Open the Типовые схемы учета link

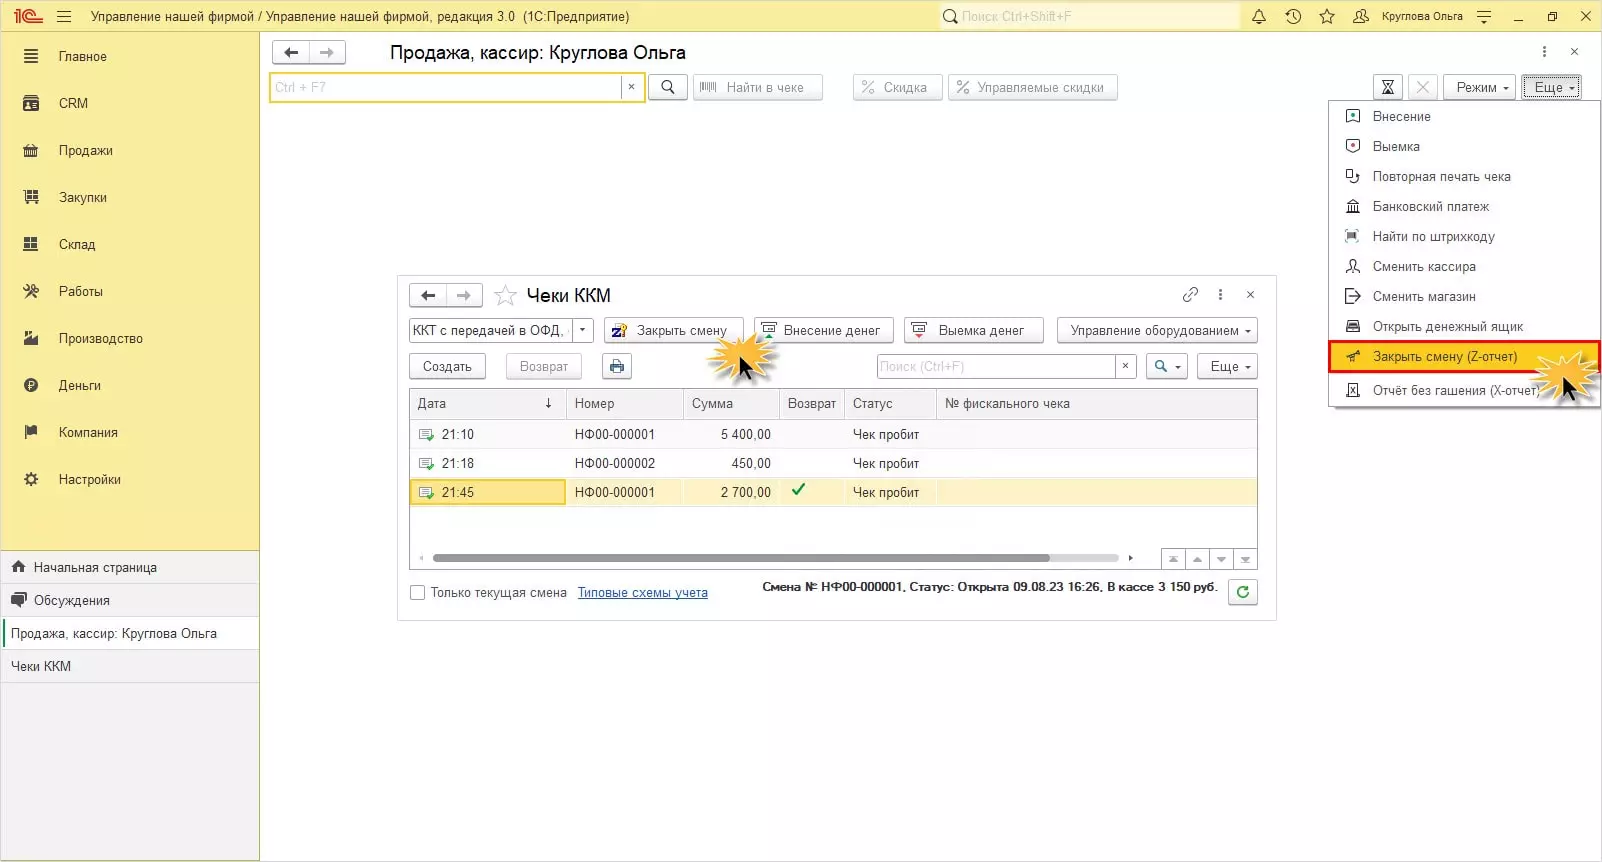pos(642,593)
